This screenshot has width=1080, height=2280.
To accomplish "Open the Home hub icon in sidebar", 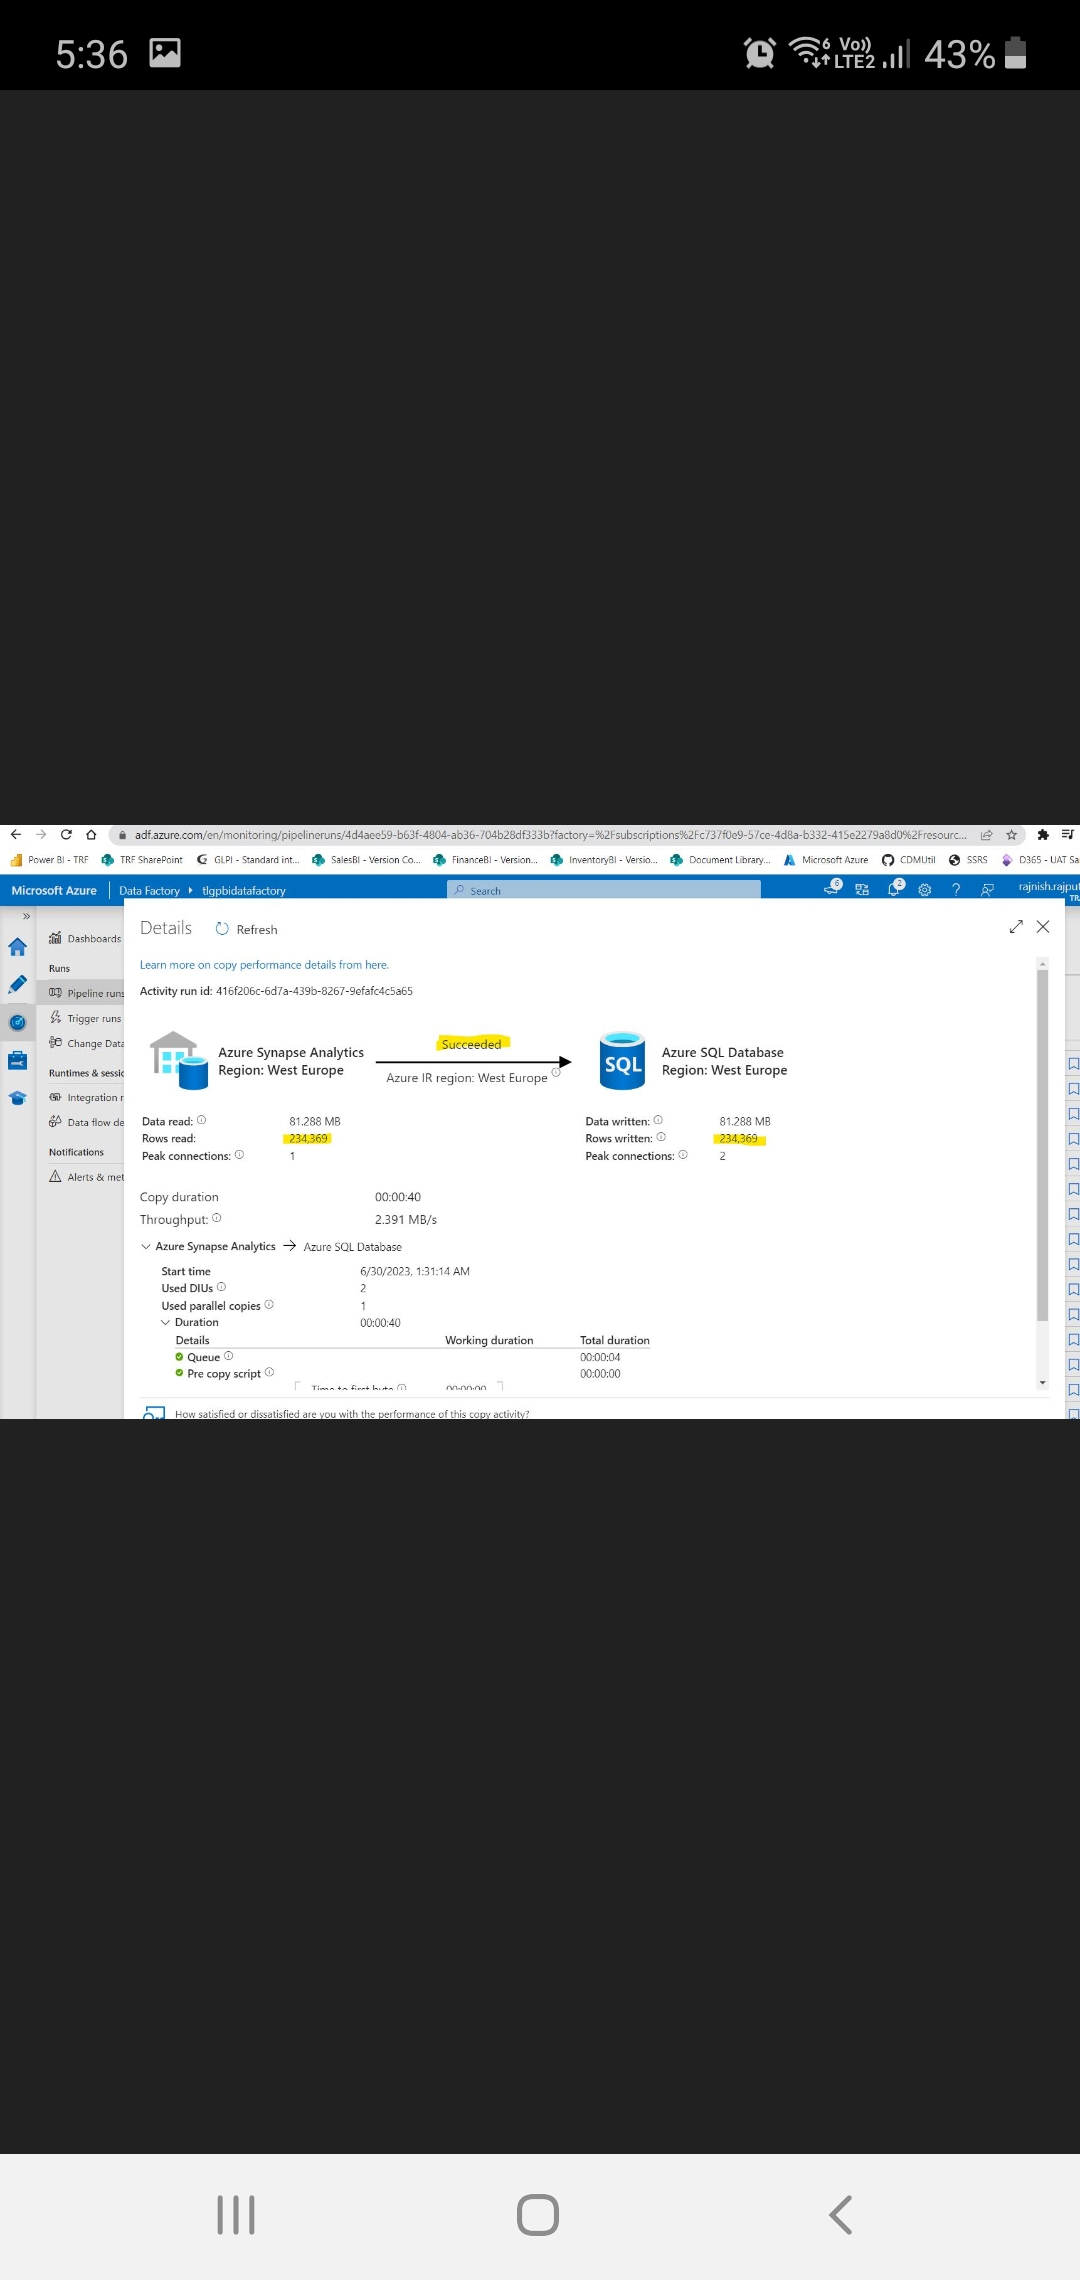I will click(x=18, y=946).
